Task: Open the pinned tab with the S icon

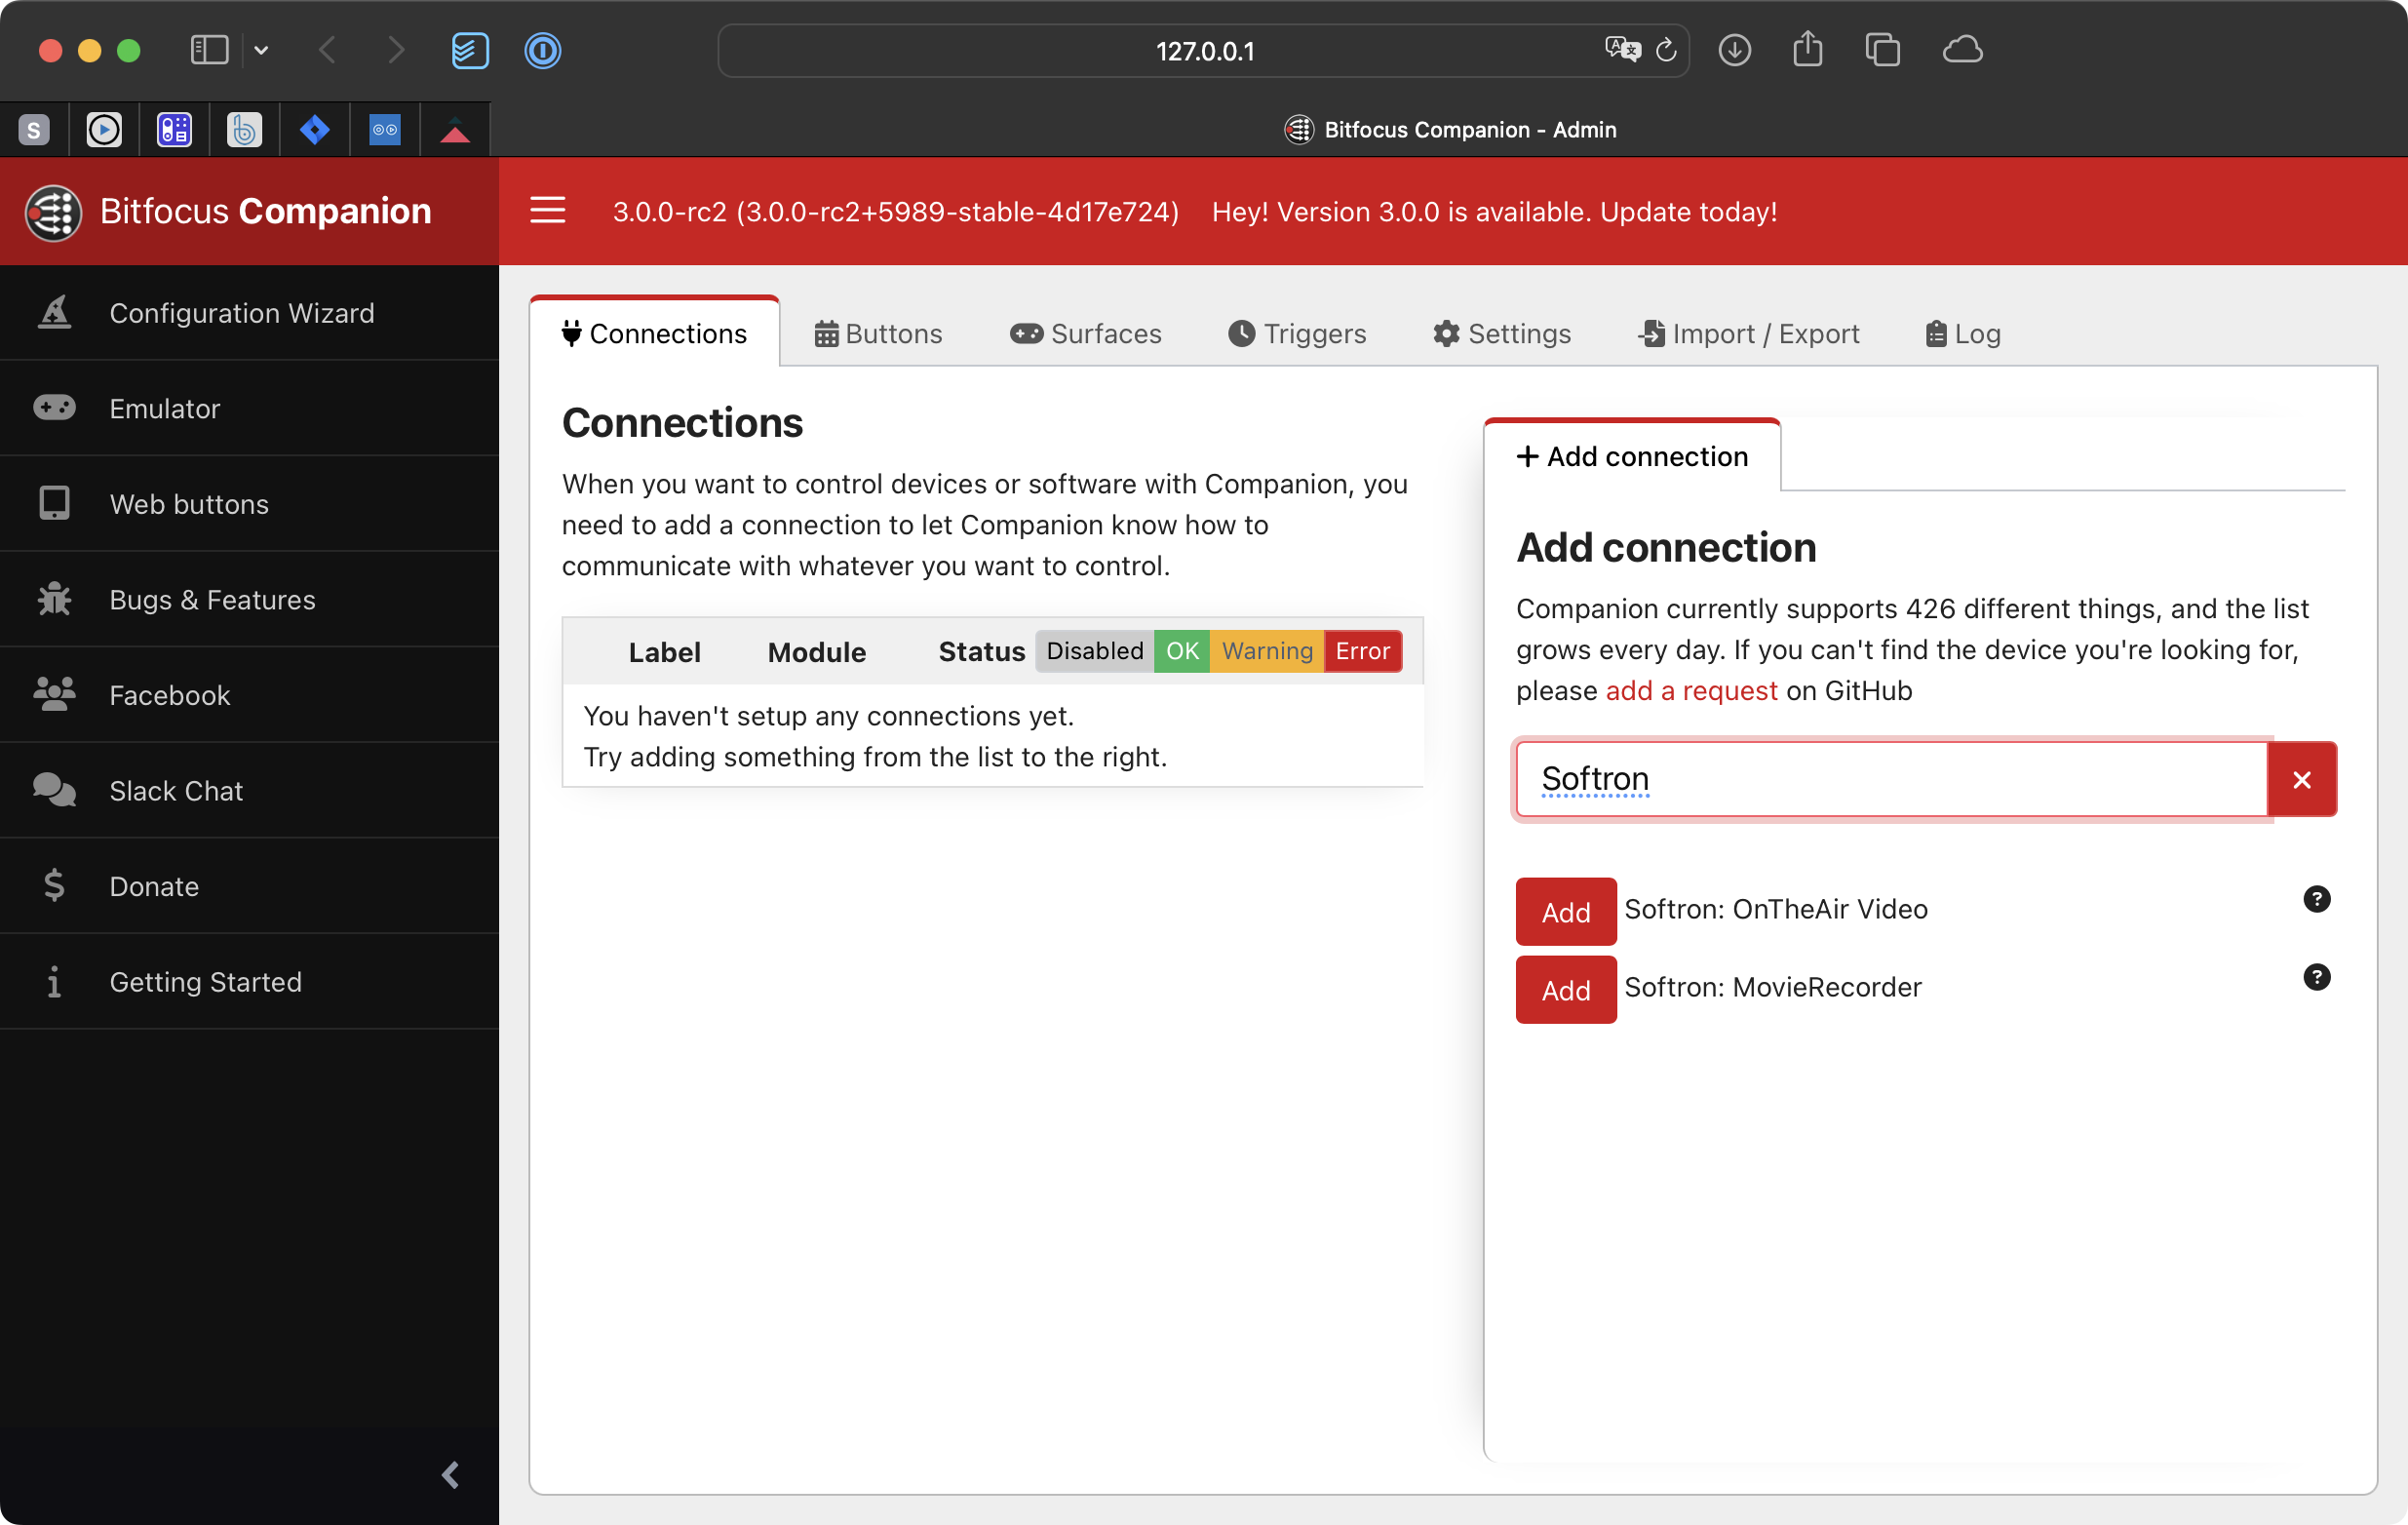Action: click(x=34, y=129)
